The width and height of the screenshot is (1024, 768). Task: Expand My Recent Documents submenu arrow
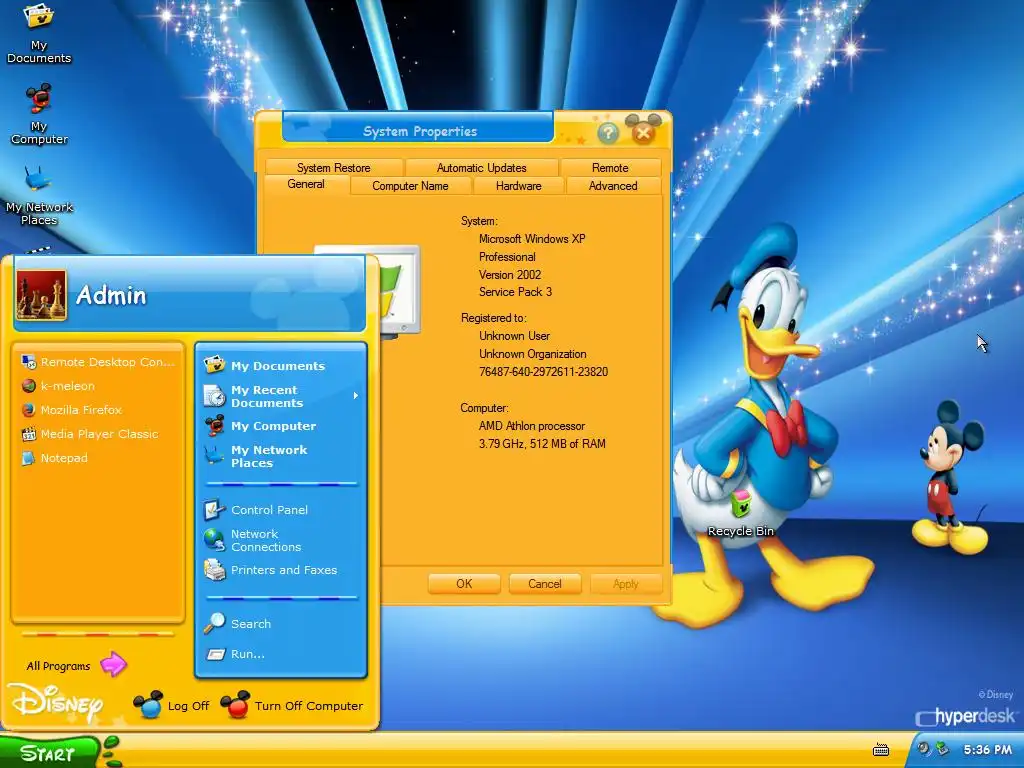coord(355,396)
